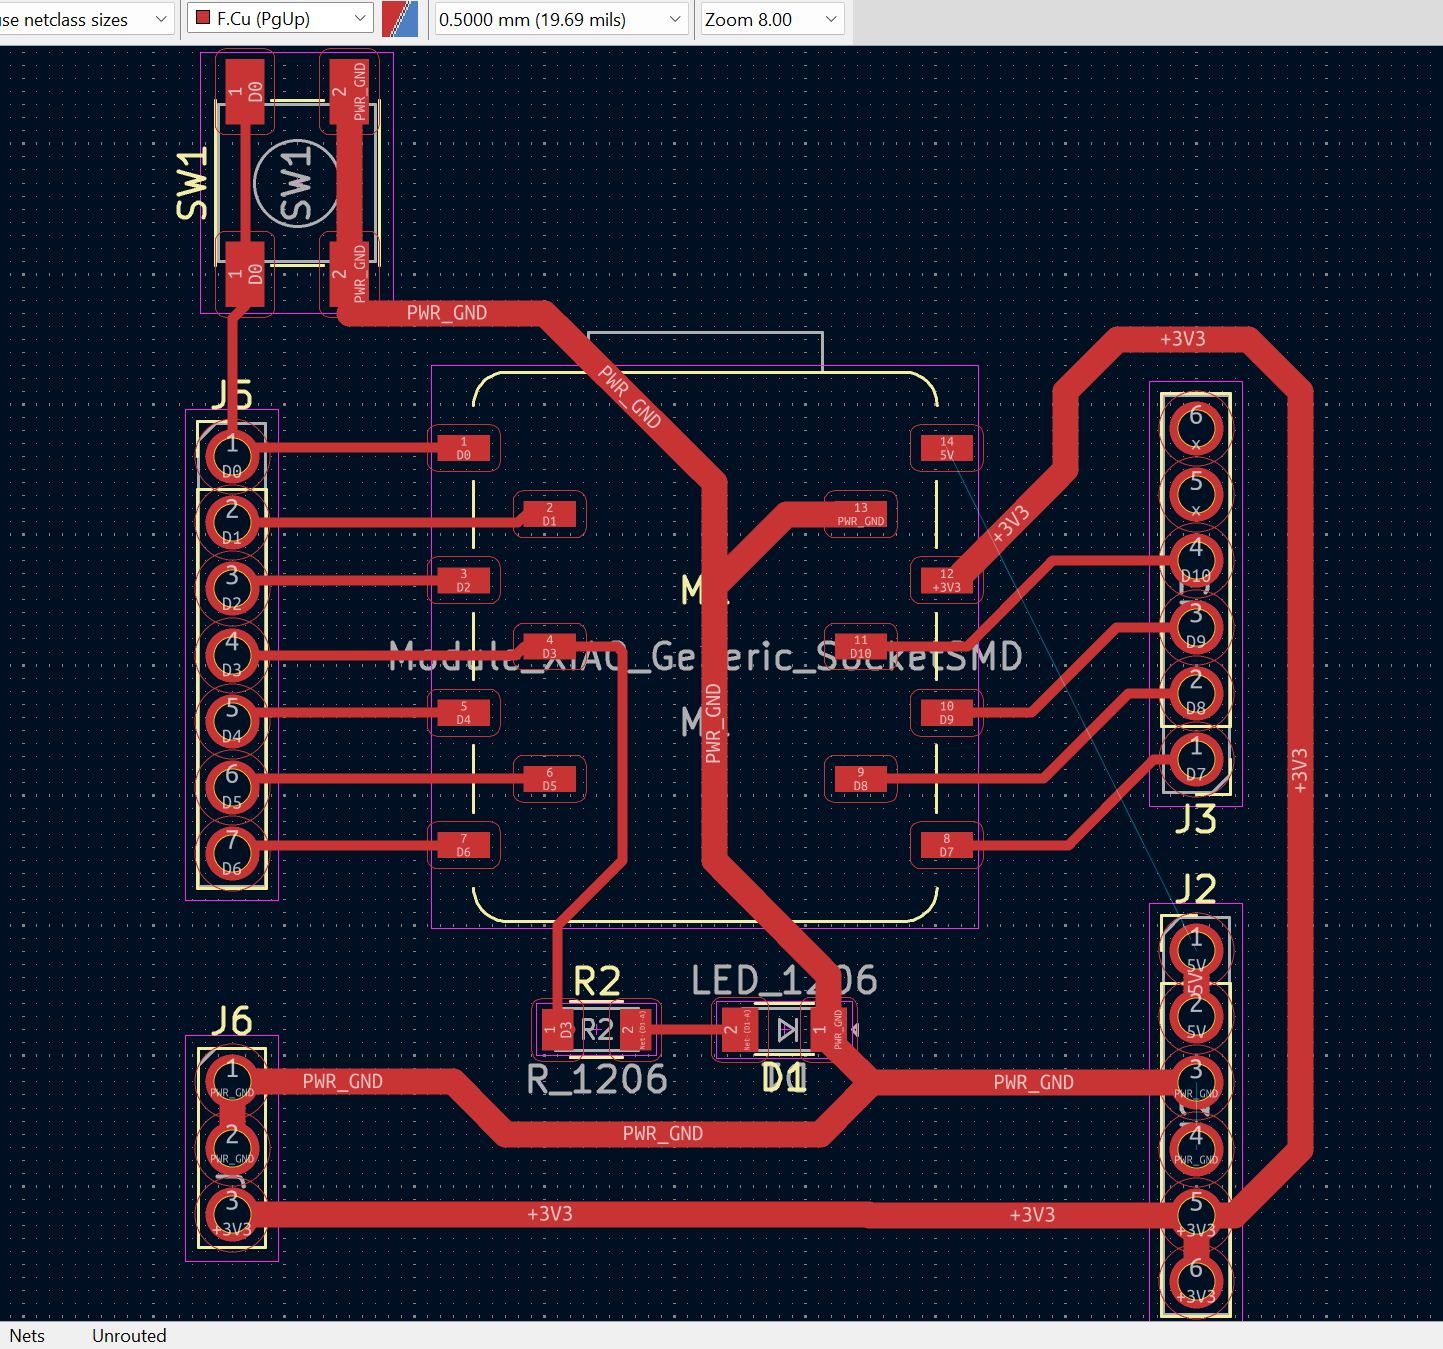Open the F.Cu active layer dropdown
The width and height of the screenshot is (1443, 1349).
[280, 19]
